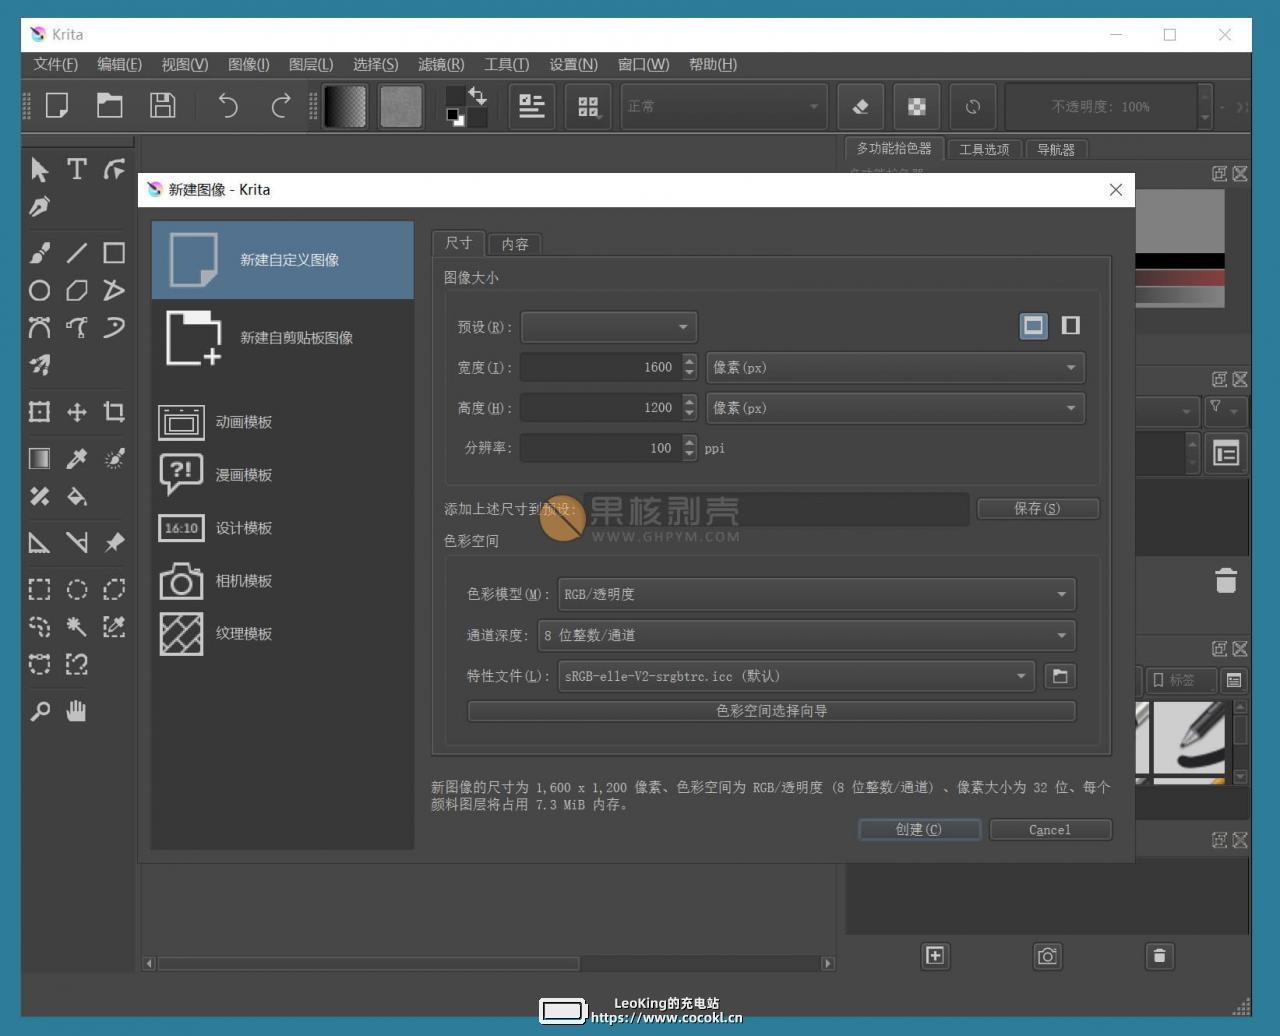This screenshot has width=1280, height=1036.
Task: Adjust the 不透明度 100% slider
Action: pyautogui.click(x=1101, y=106)
